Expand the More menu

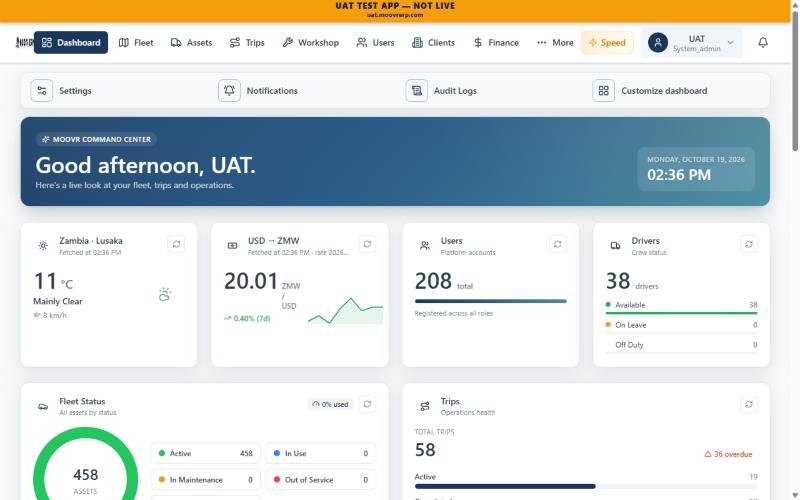tap(555, 42)
